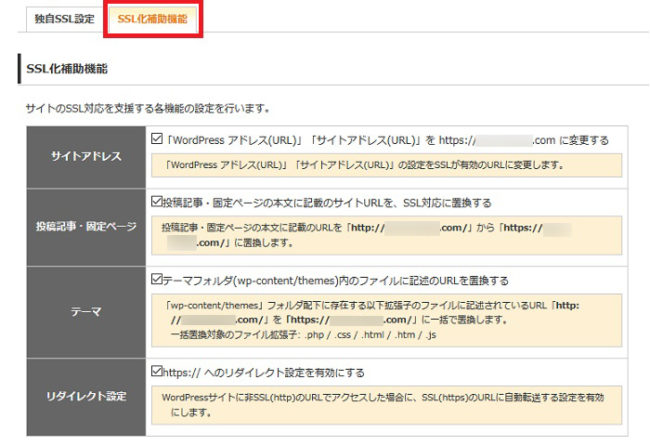The image size is (650, 445).
Task: Select the サイトアドレス row header
Action: [86, 157]
